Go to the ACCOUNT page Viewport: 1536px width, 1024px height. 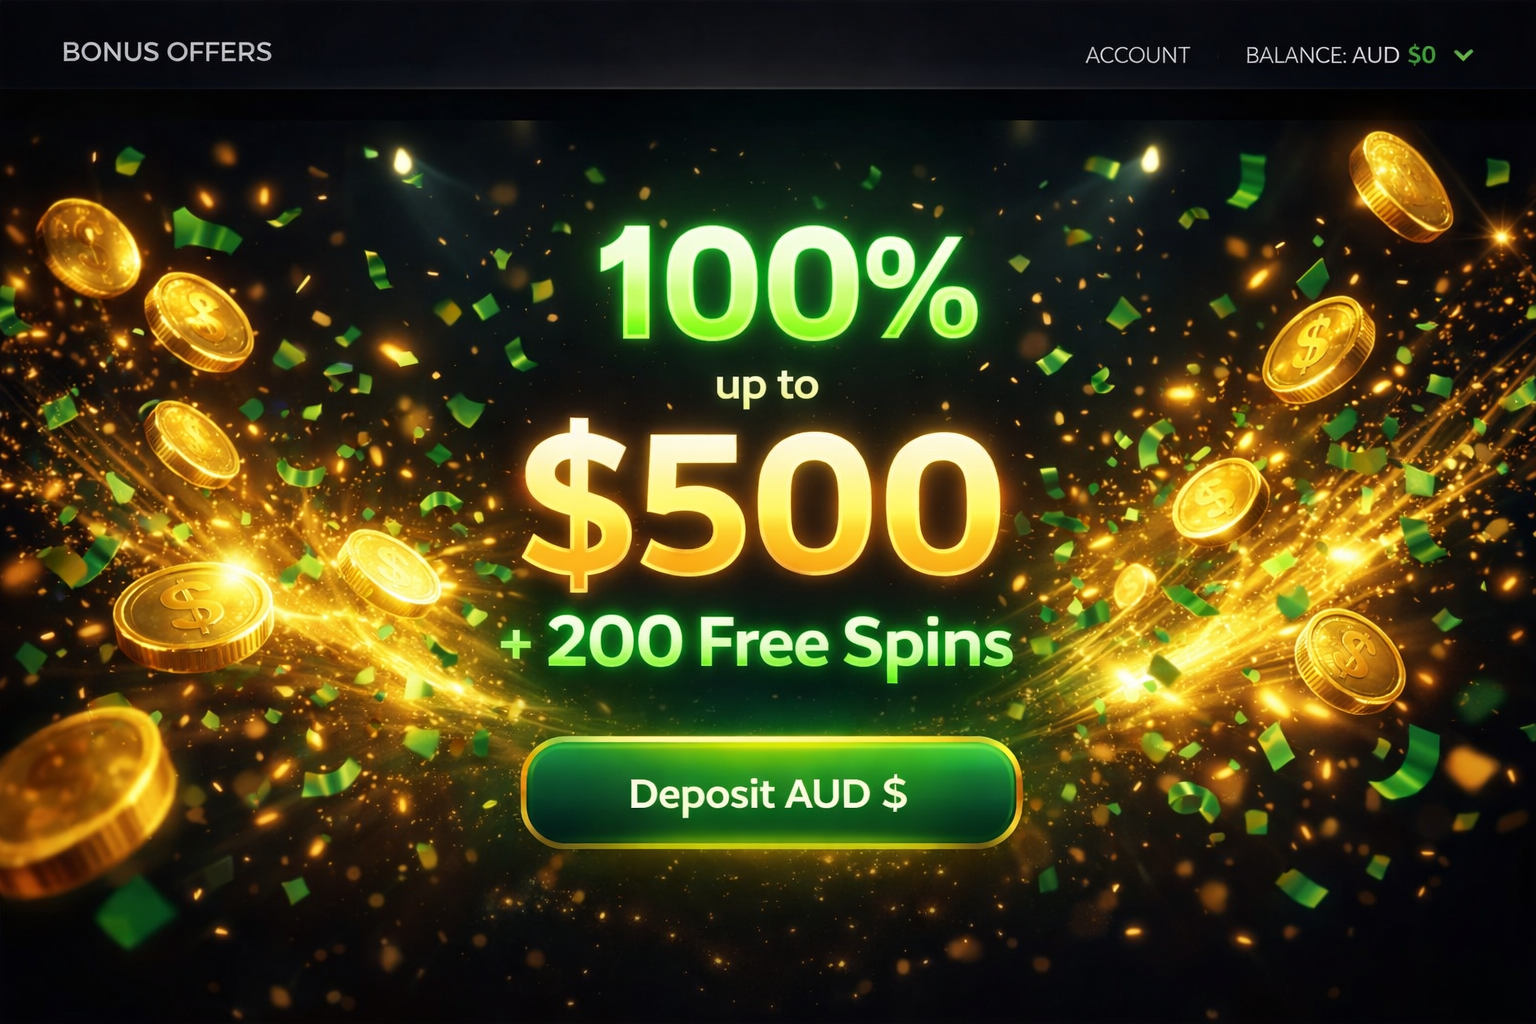tap(1137, 55)
